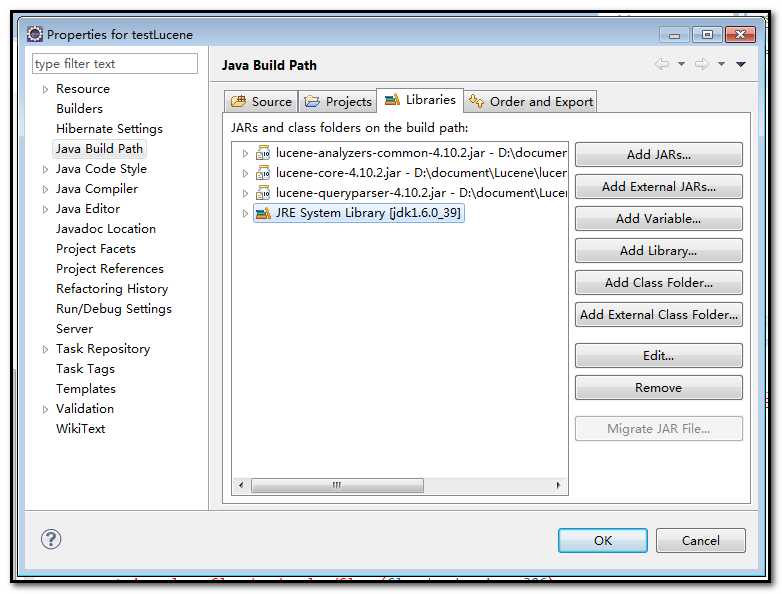Click the forward navigation arrow icon
Screen dimensions: 782x594
coord(702,64)
